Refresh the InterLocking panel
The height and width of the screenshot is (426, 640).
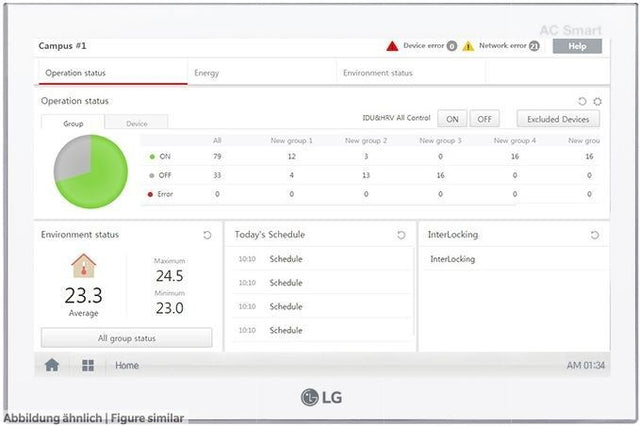coord(595,235)
